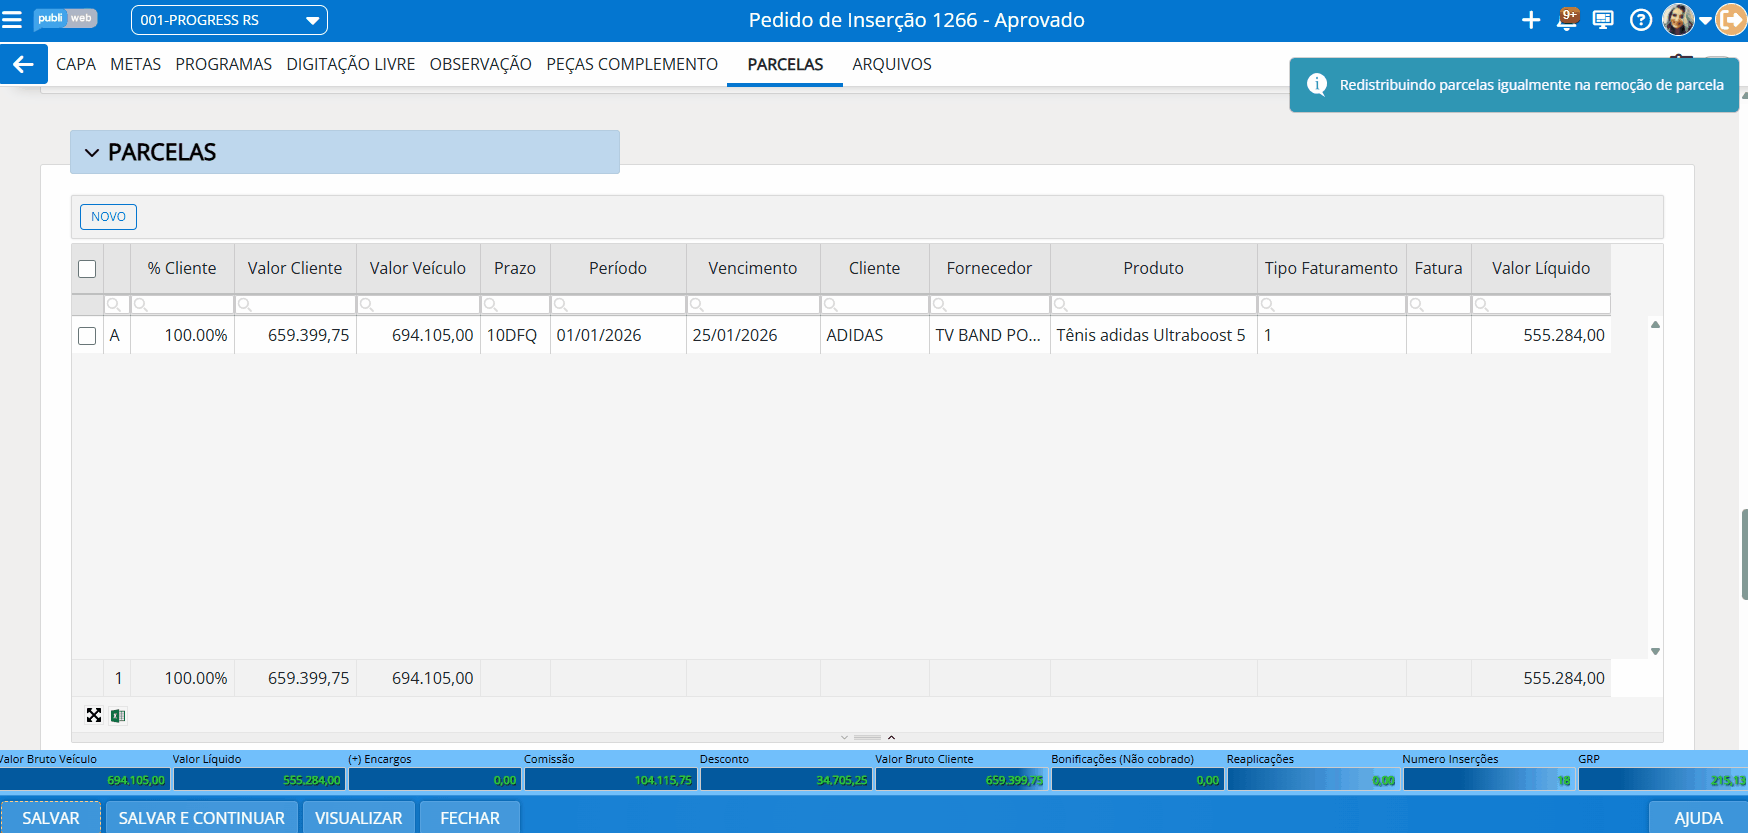Toggle the select-all header checkbox
Screen dimensions: 1748x833
click(87, 269)
